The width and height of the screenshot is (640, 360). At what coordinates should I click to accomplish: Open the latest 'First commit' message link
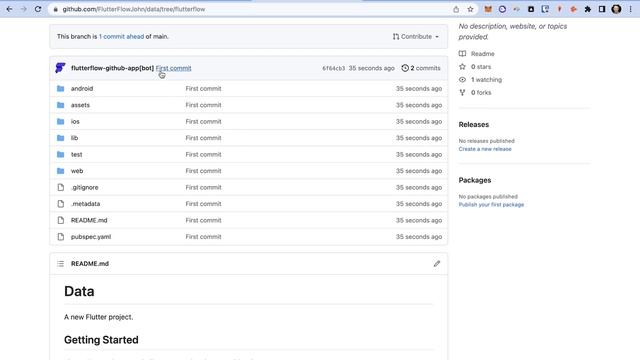(173, 68)
